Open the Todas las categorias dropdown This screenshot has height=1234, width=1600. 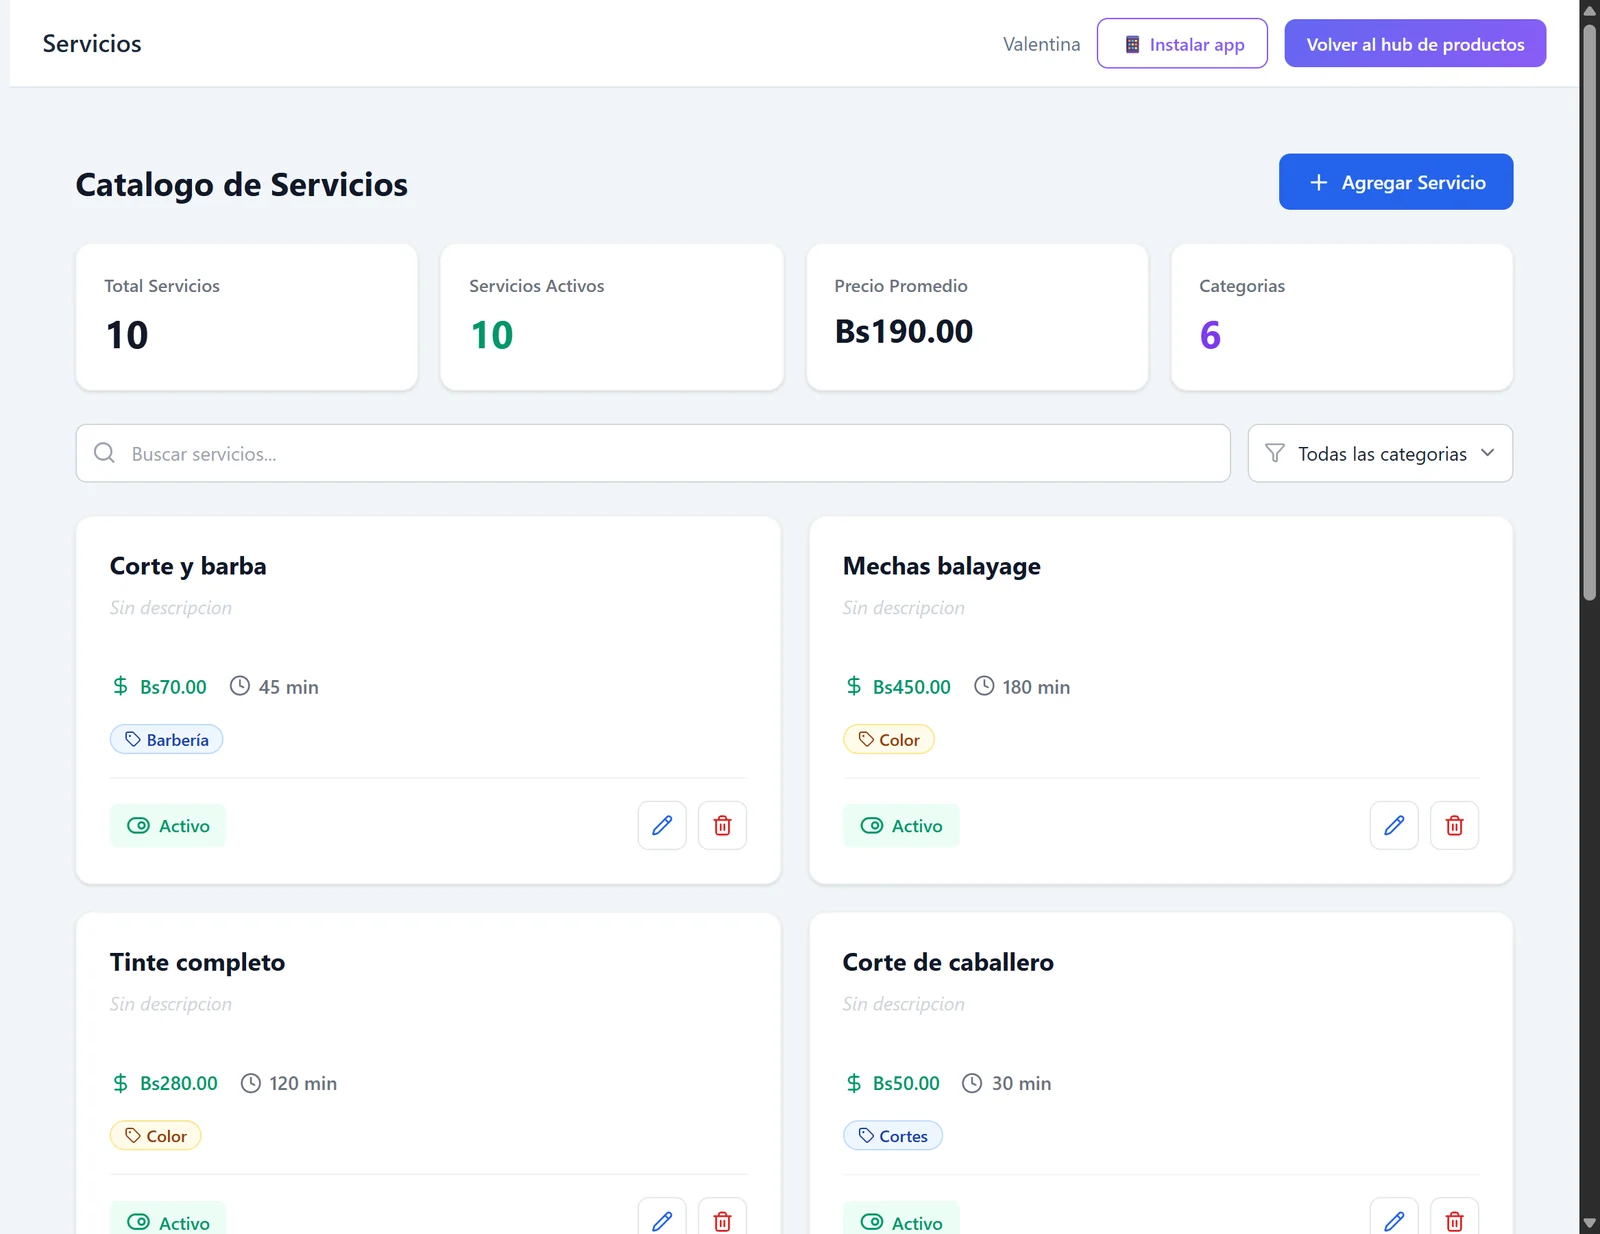[1380, 453]
